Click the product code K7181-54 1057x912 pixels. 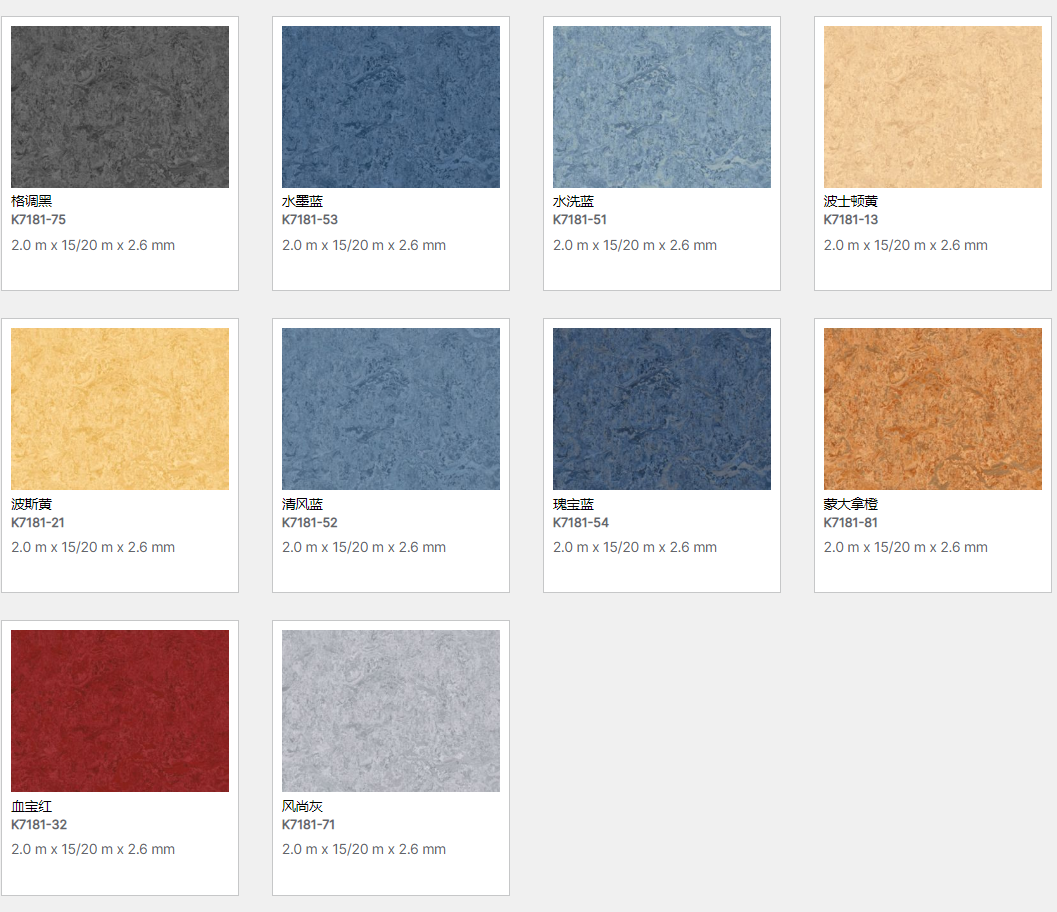pos(581,522)
